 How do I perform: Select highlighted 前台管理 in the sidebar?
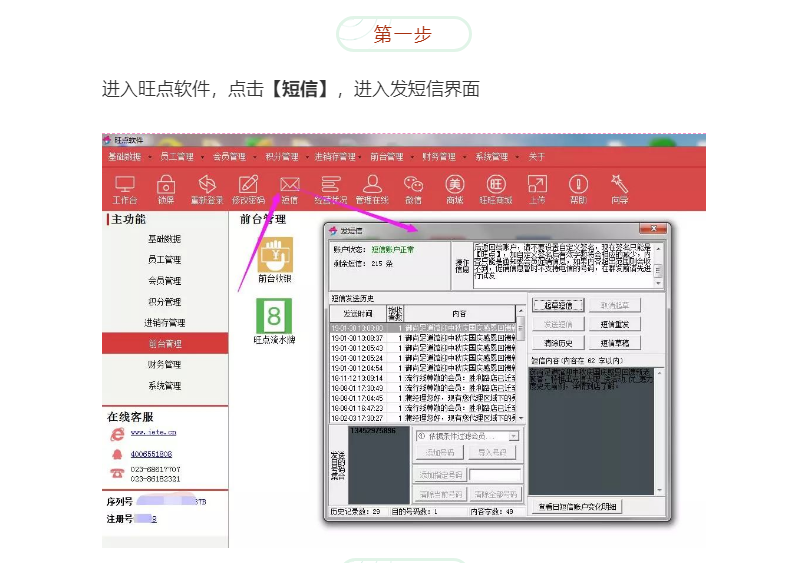pos(165,343)
